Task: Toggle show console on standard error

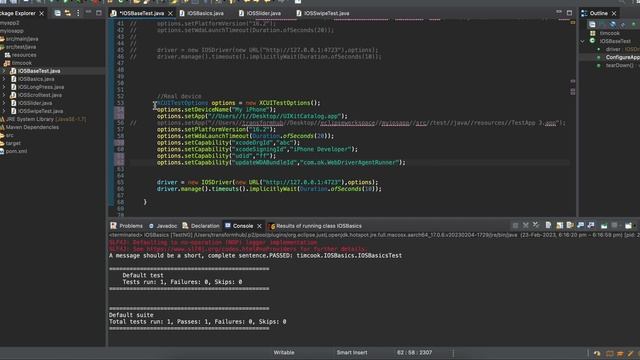Action: 591,225
